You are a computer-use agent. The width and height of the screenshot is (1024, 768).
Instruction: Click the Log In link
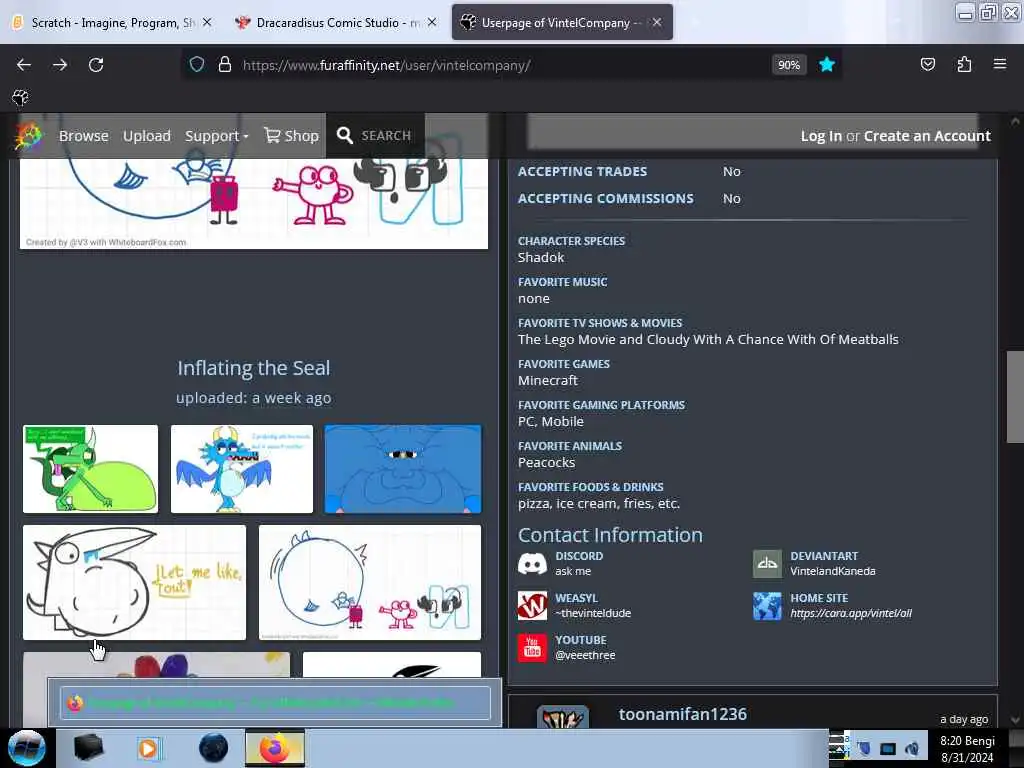821,136
